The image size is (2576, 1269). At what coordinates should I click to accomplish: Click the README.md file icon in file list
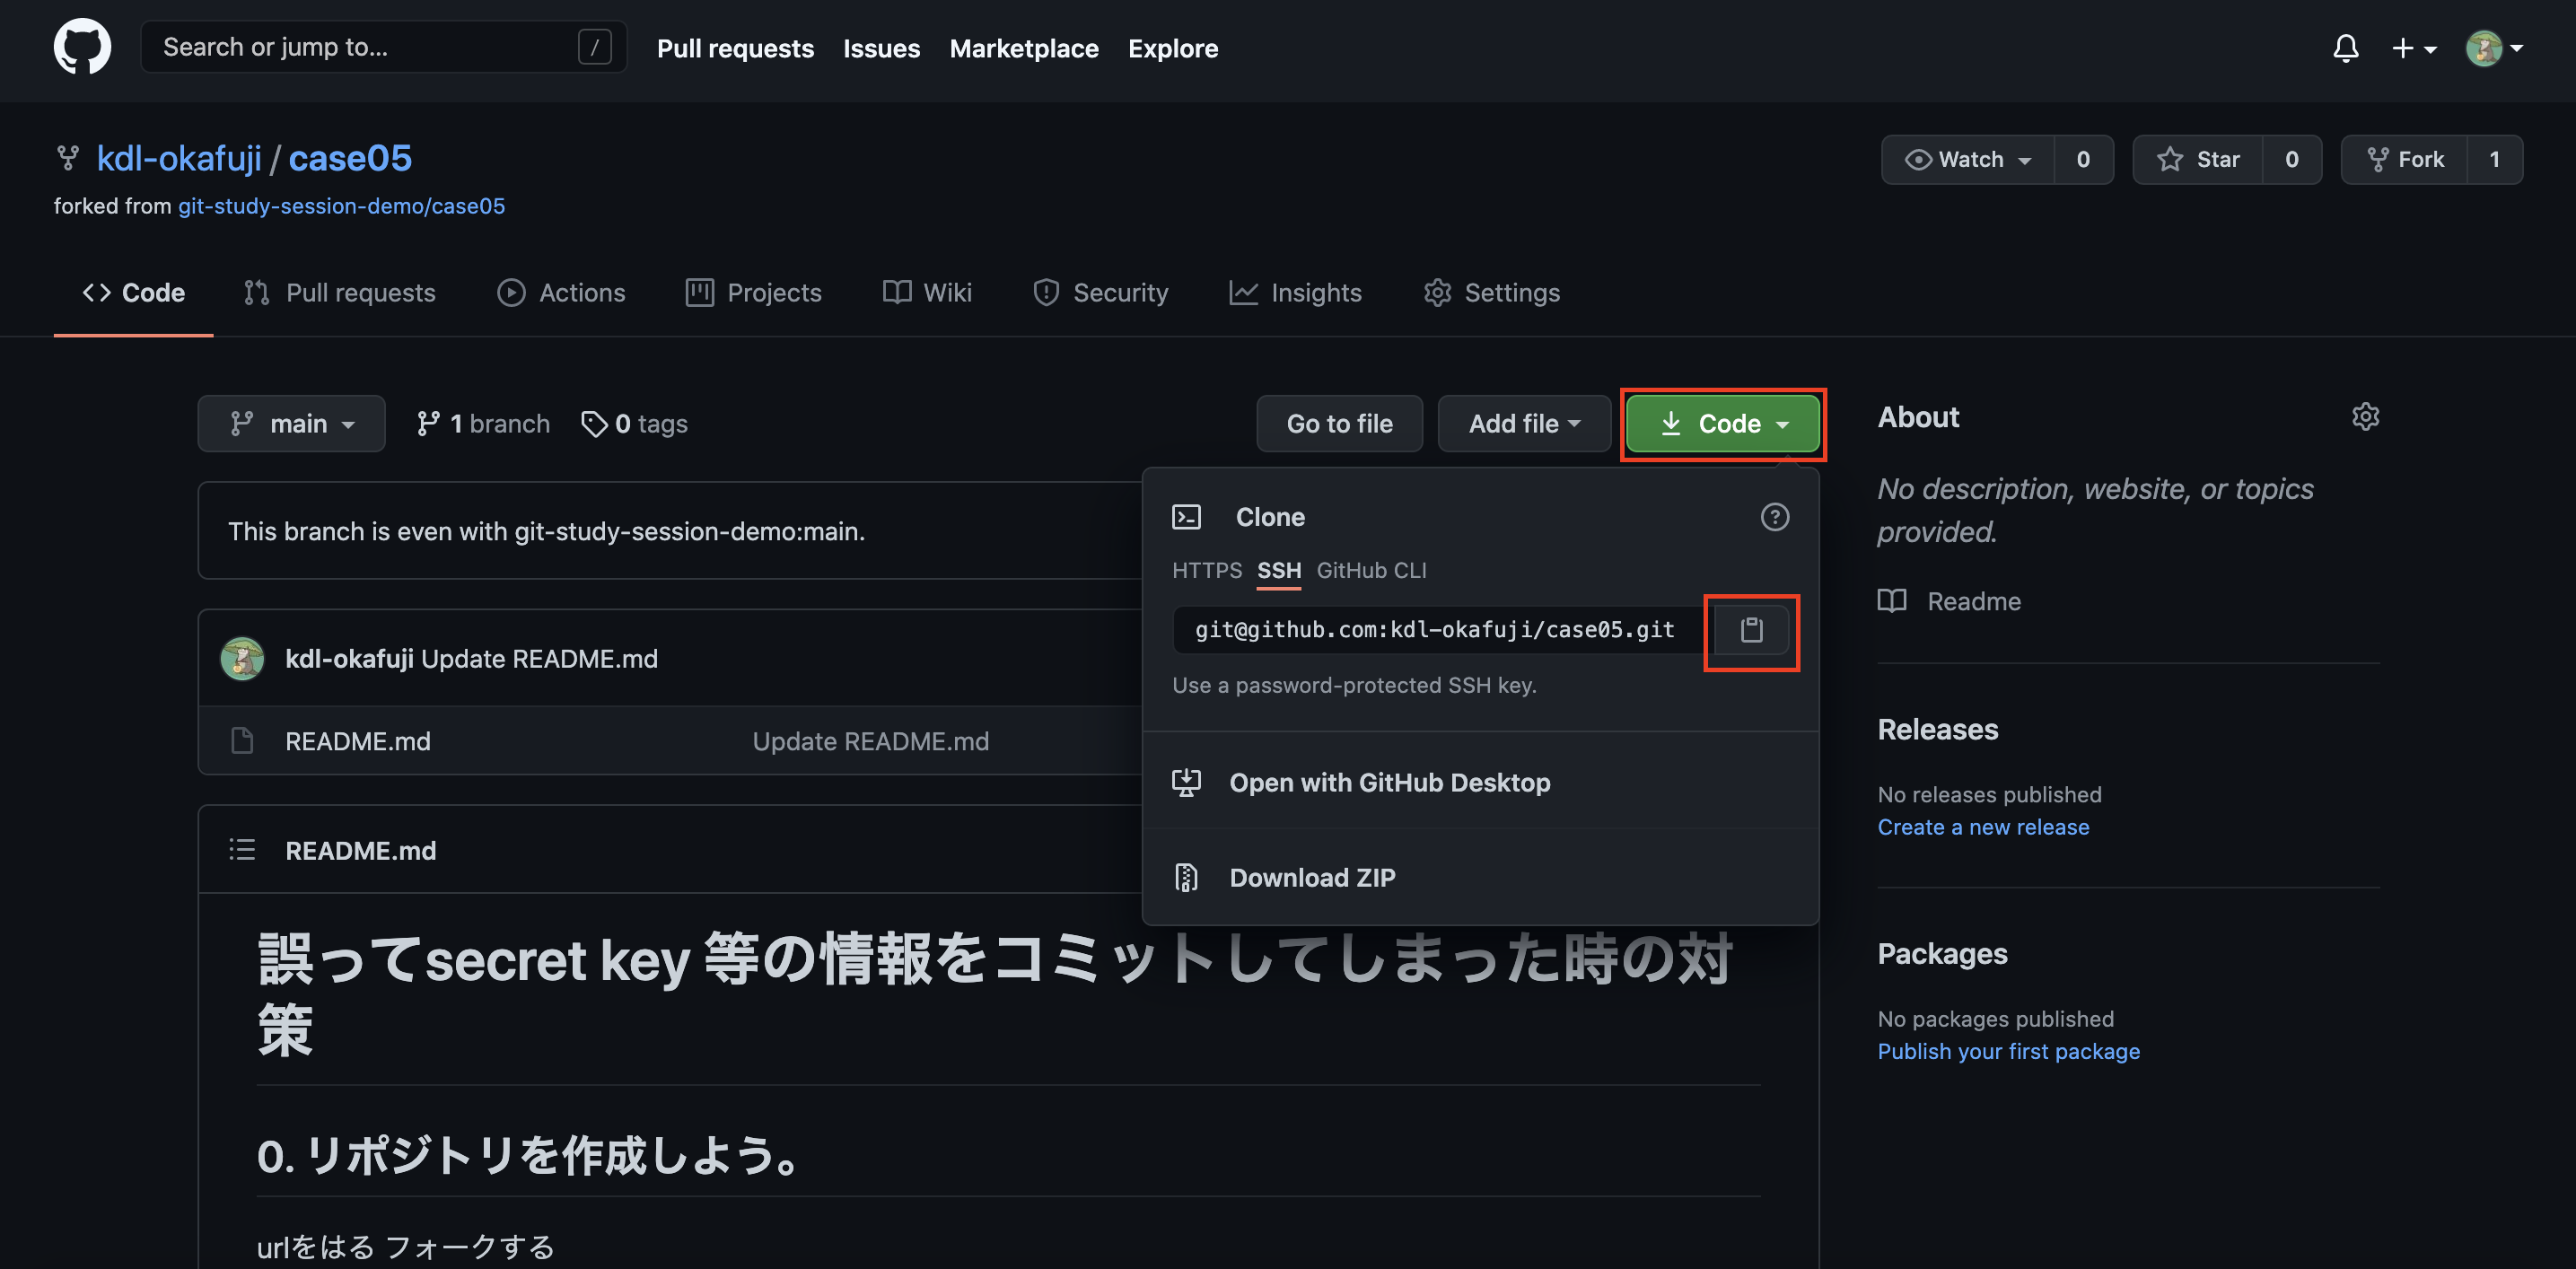241,740
